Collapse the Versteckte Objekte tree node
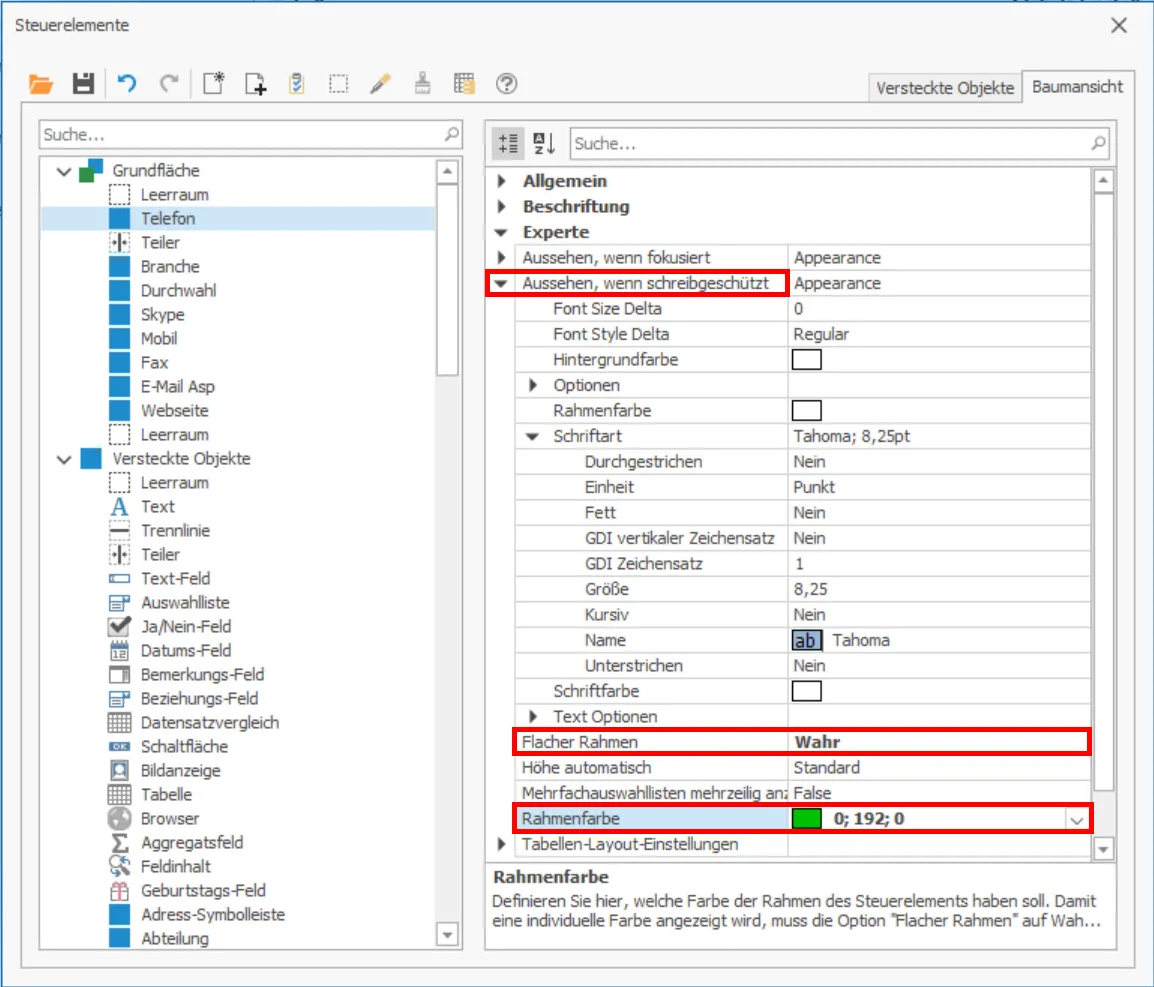Image resolution: width=1154 pixels, height=987 pixels. click(x=64, y=459)
